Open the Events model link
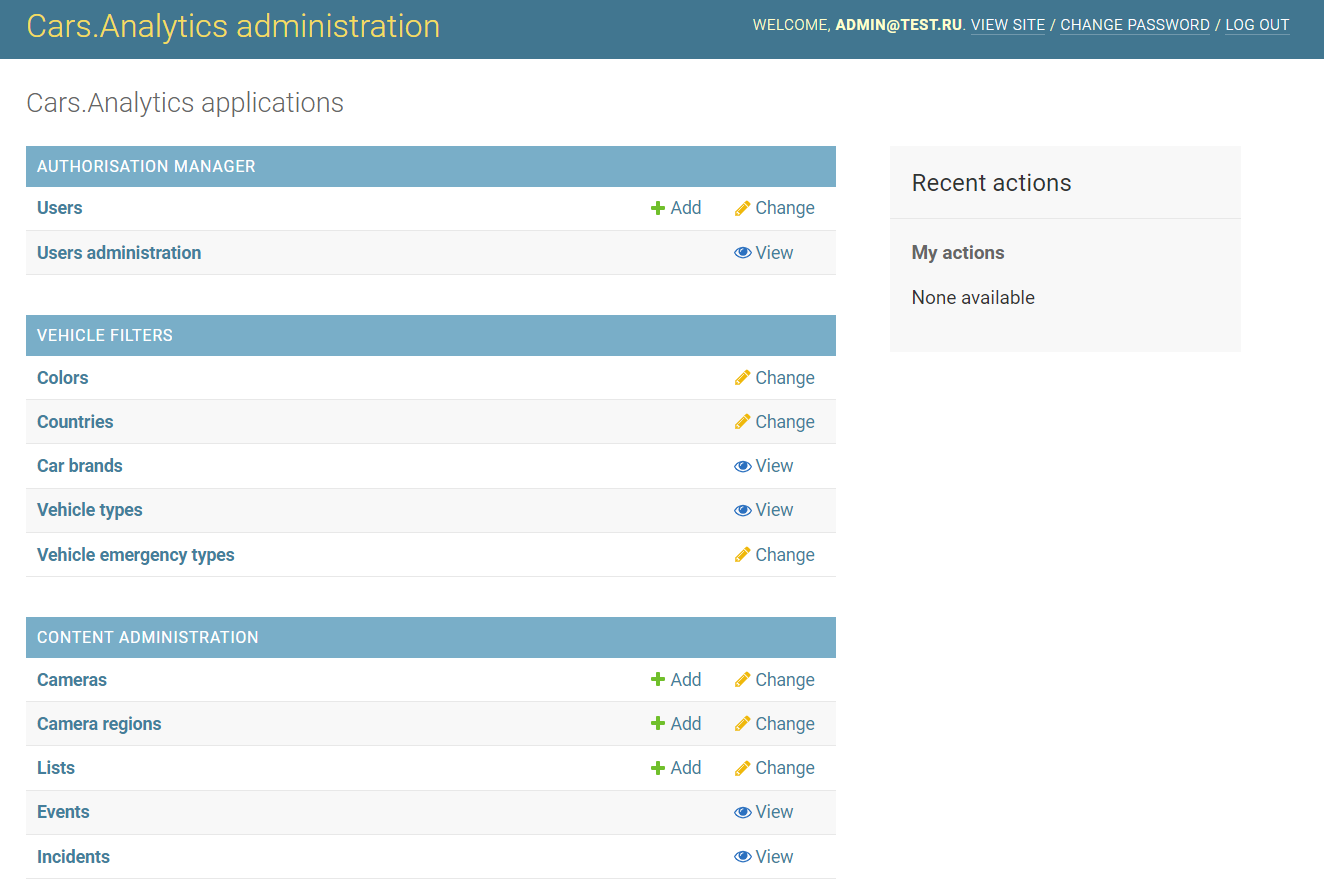The width and height of the screenshot is (1324, 879). point(63,812)
